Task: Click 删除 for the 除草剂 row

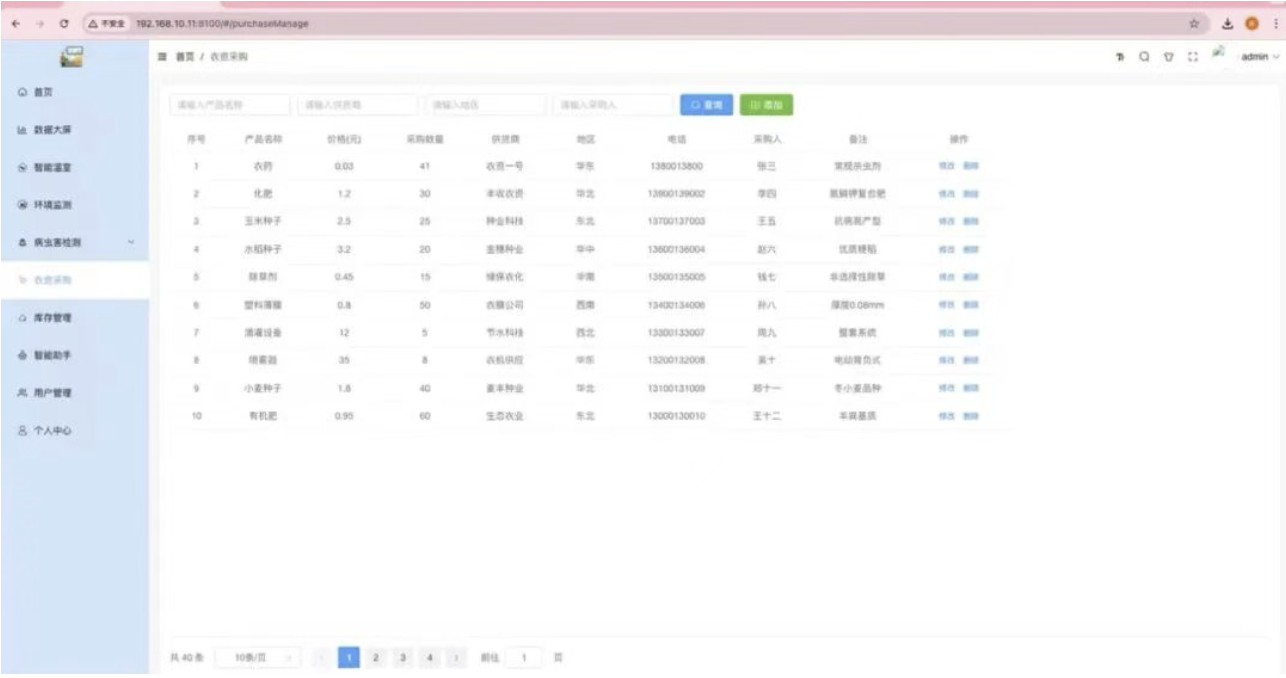Action: coord(971,277)
